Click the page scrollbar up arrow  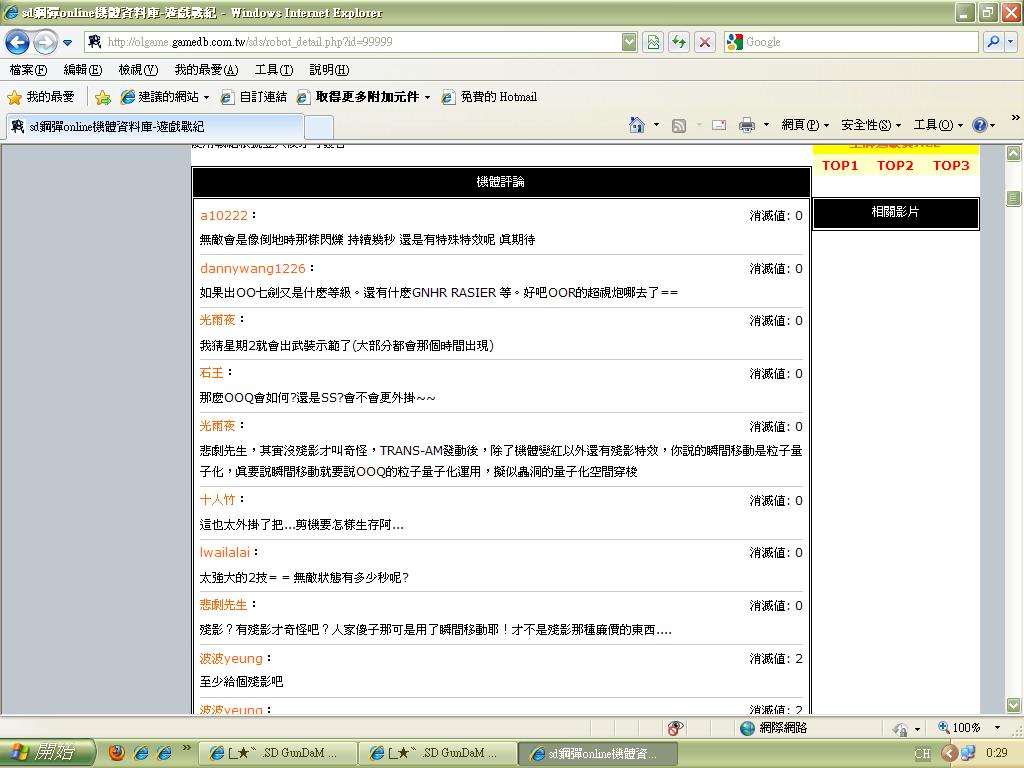coord(1013,153)
